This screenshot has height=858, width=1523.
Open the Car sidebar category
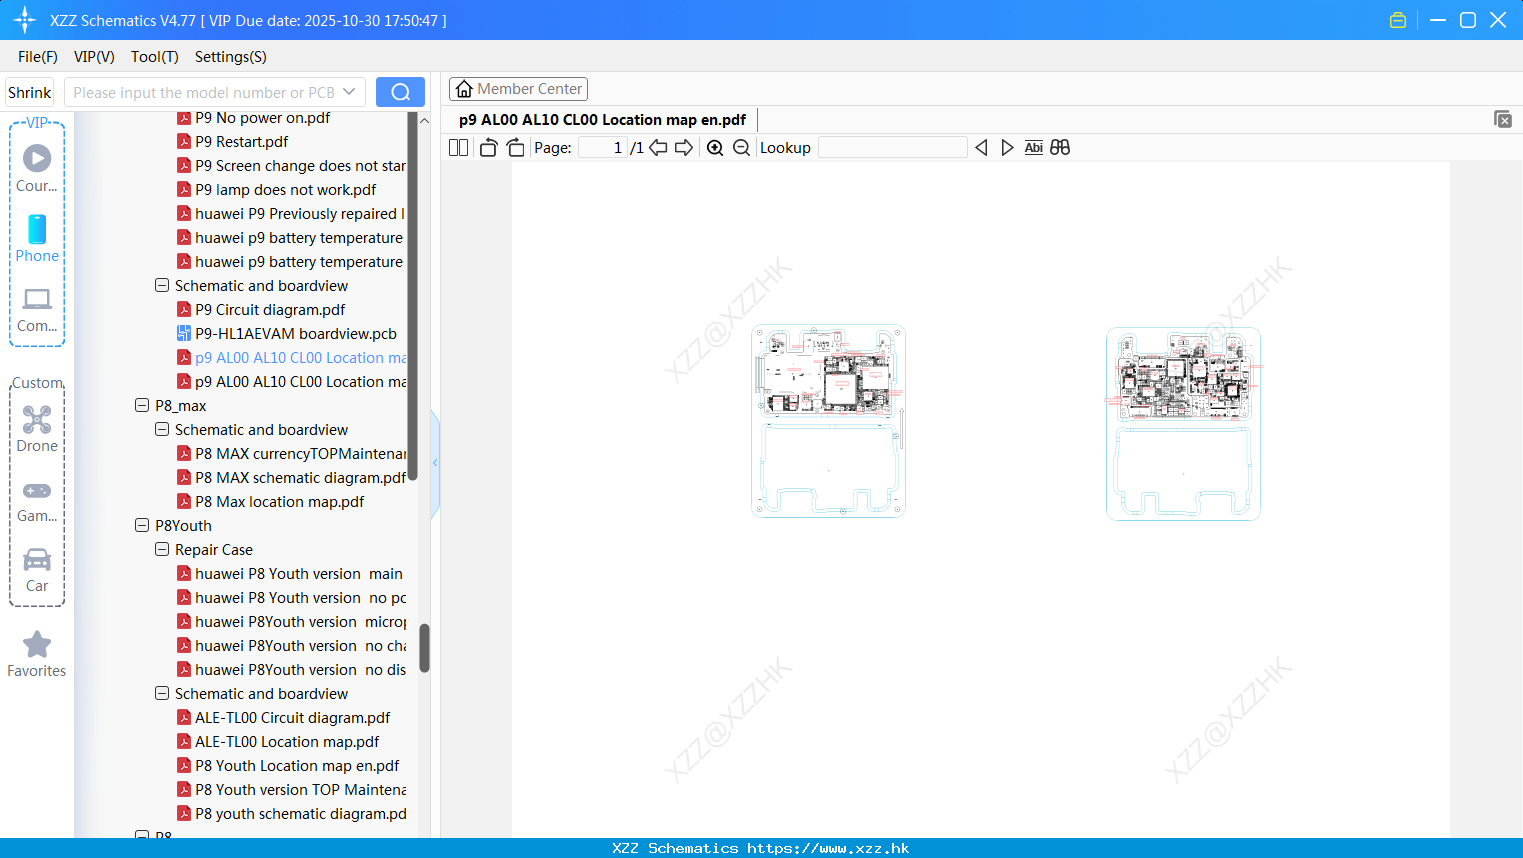37,570
